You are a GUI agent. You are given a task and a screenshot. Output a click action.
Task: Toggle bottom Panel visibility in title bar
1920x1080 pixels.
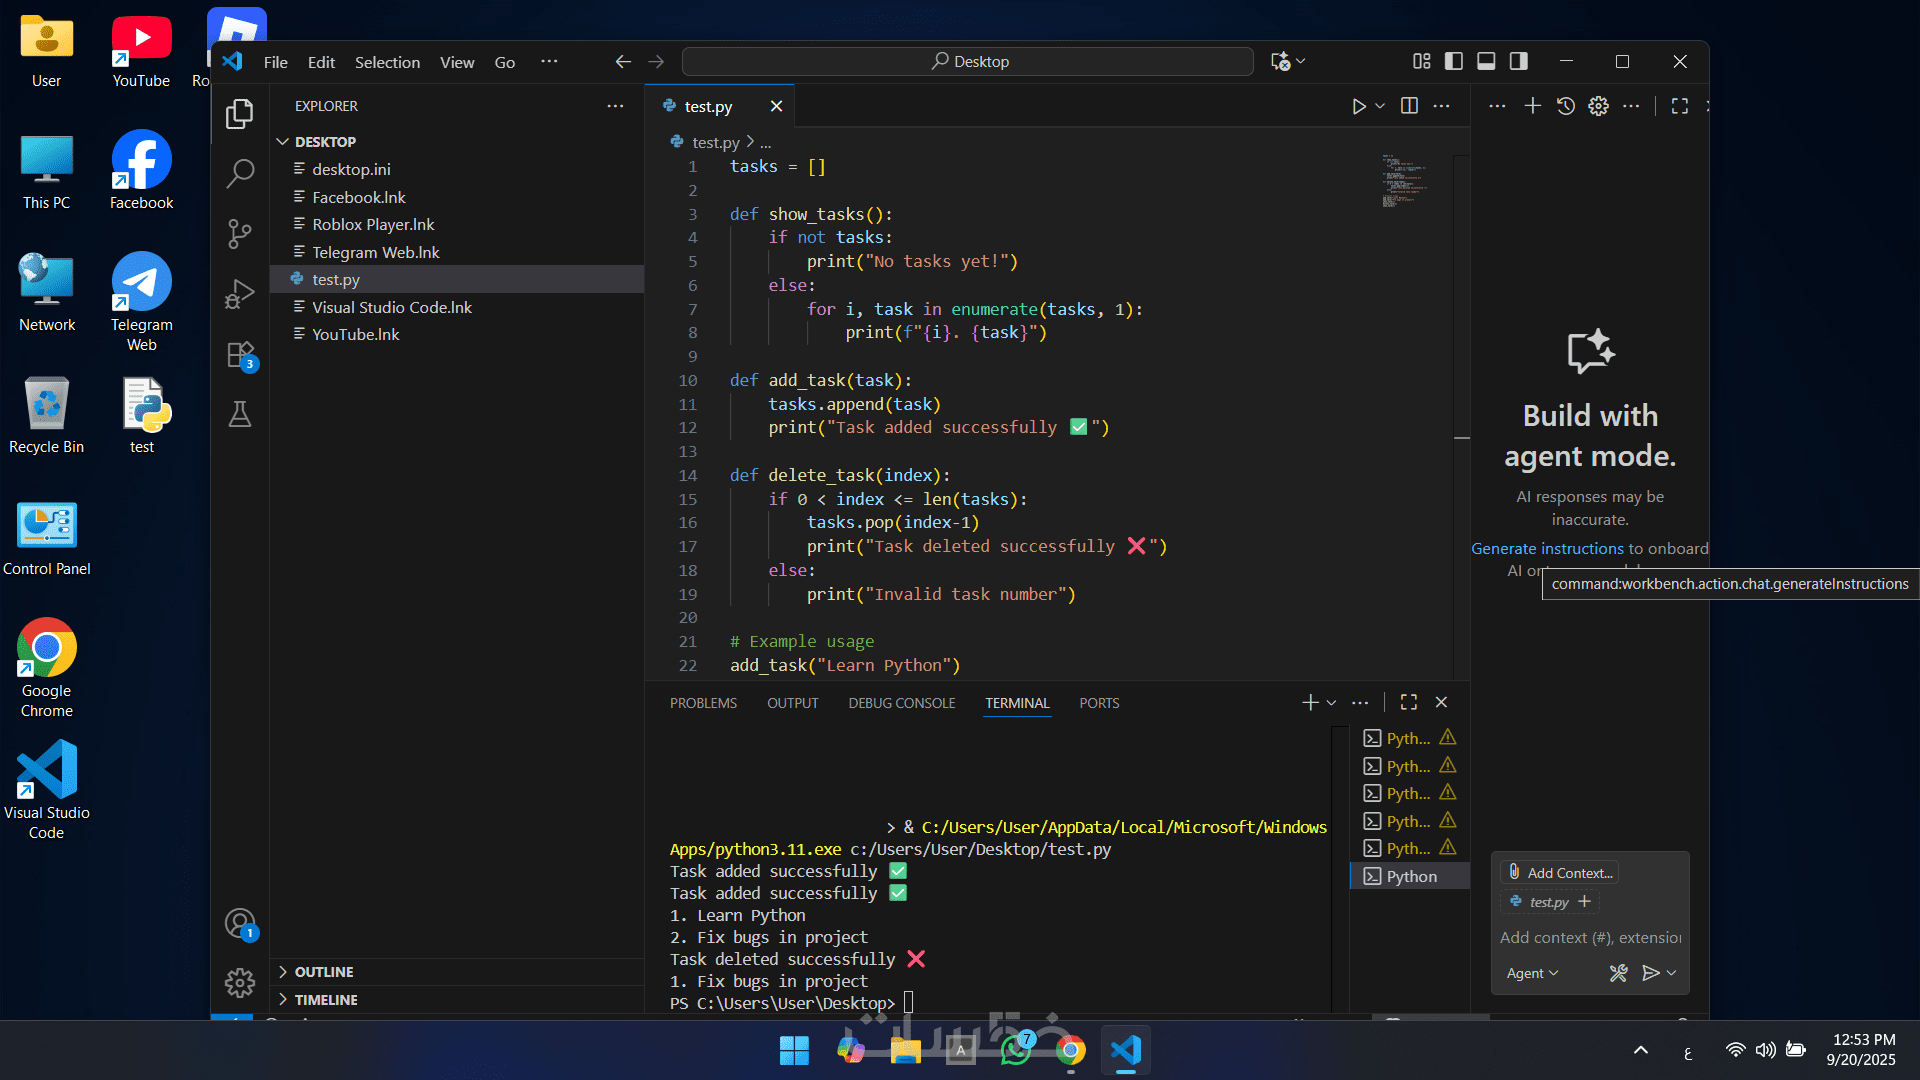1486,62
